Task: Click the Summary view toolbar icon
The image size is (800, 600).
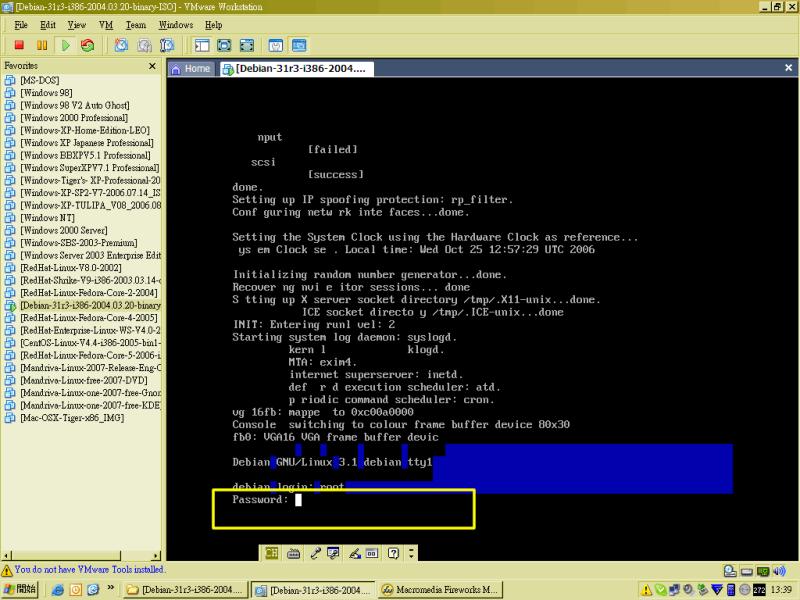Action: [276, 45]
